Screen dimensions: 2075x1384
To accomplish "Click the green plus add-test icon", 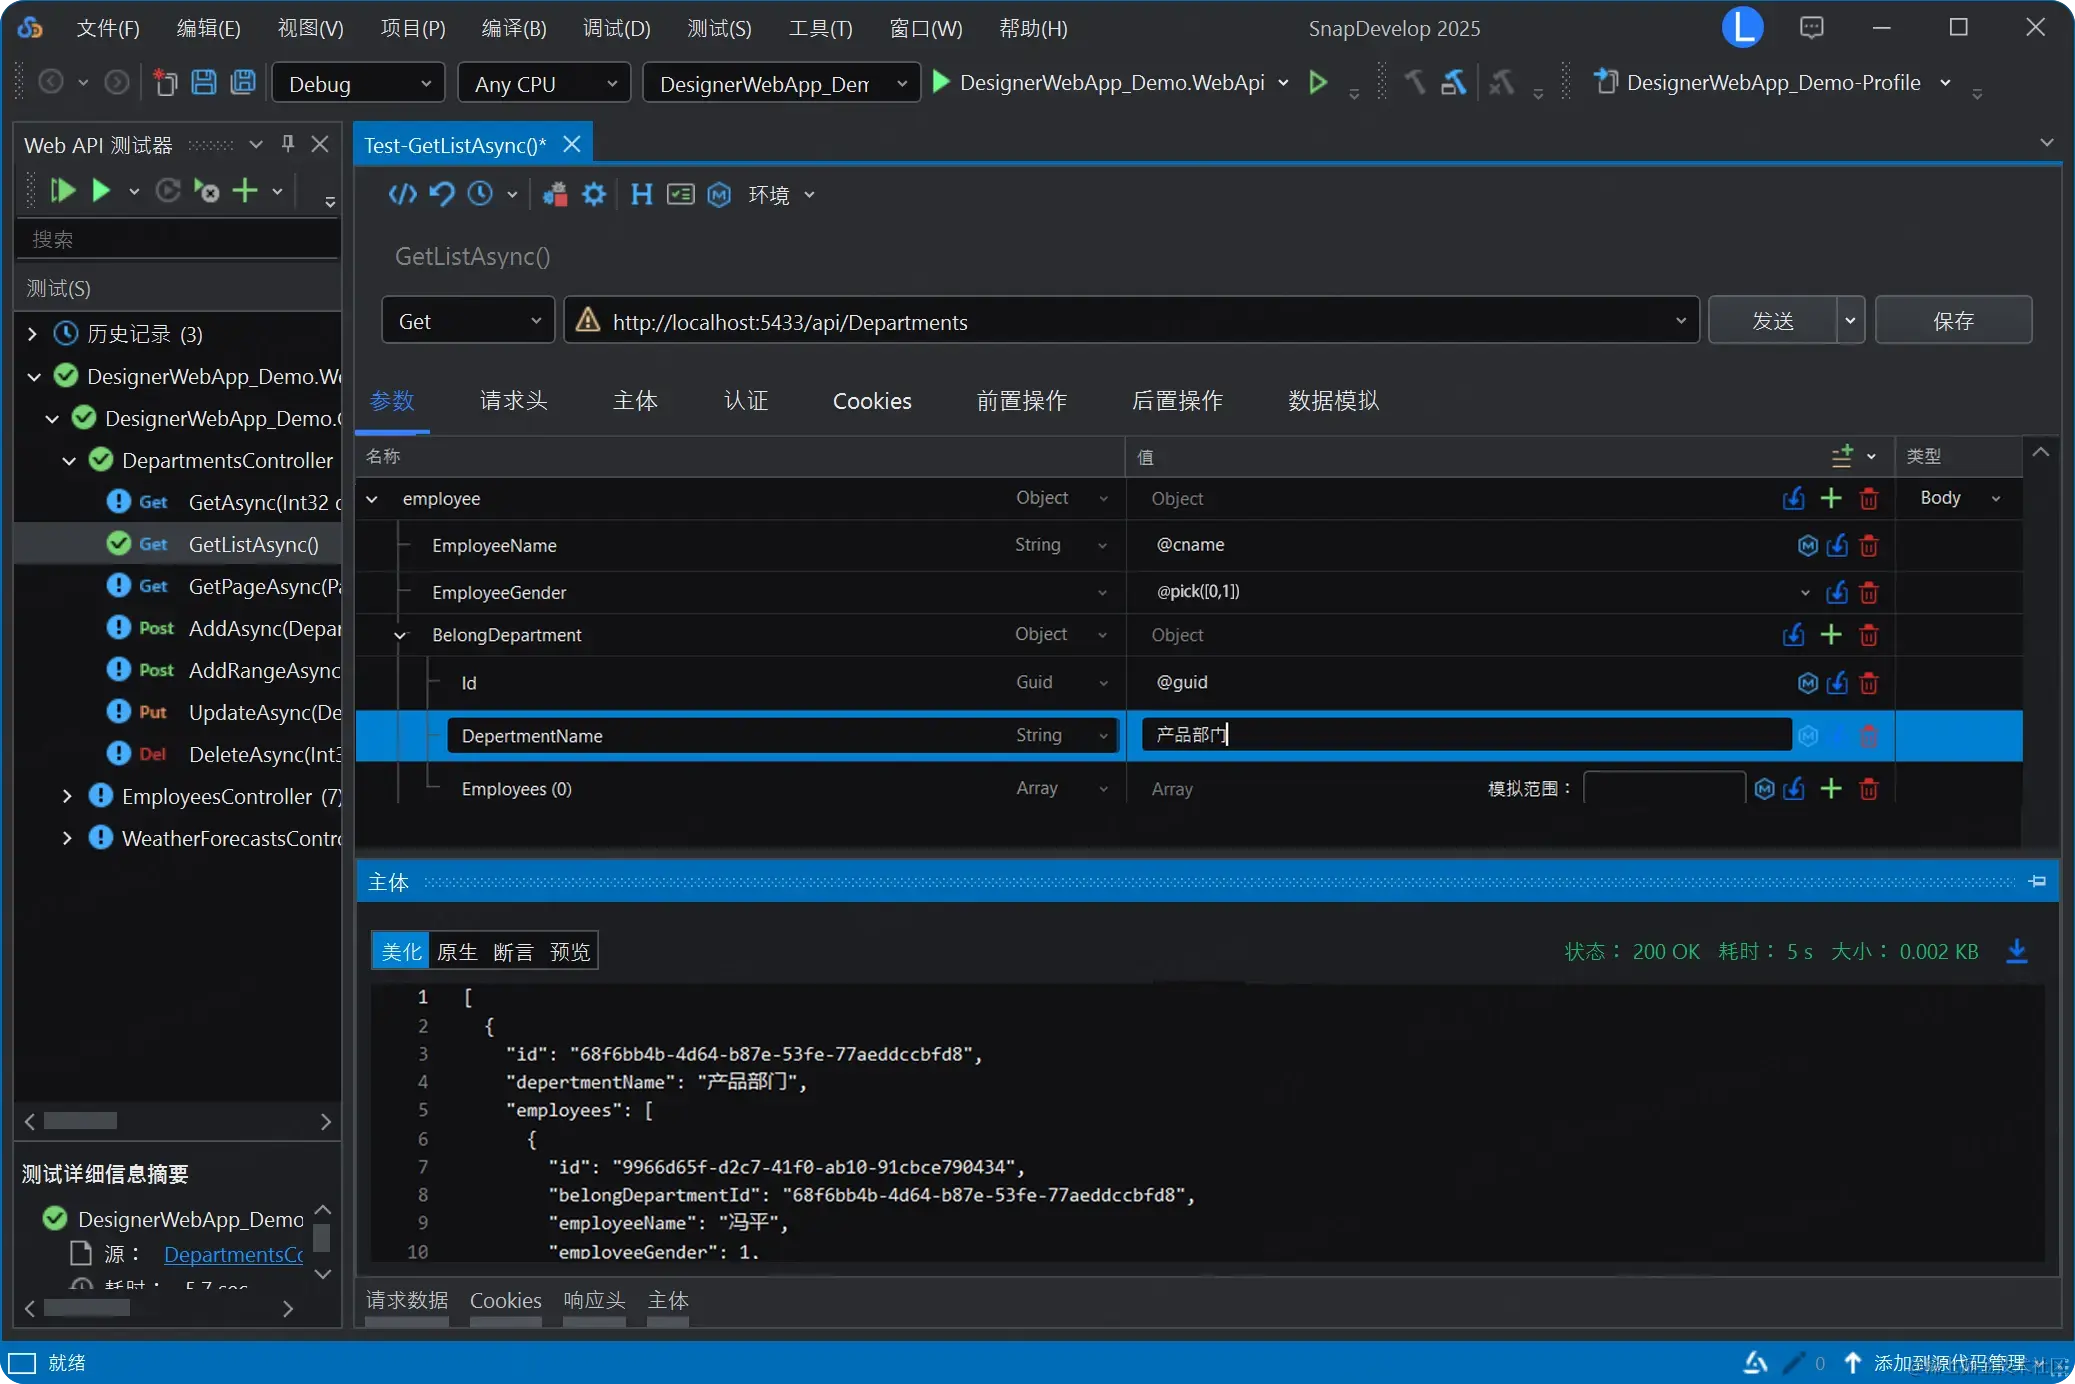I will coord(245,190).
